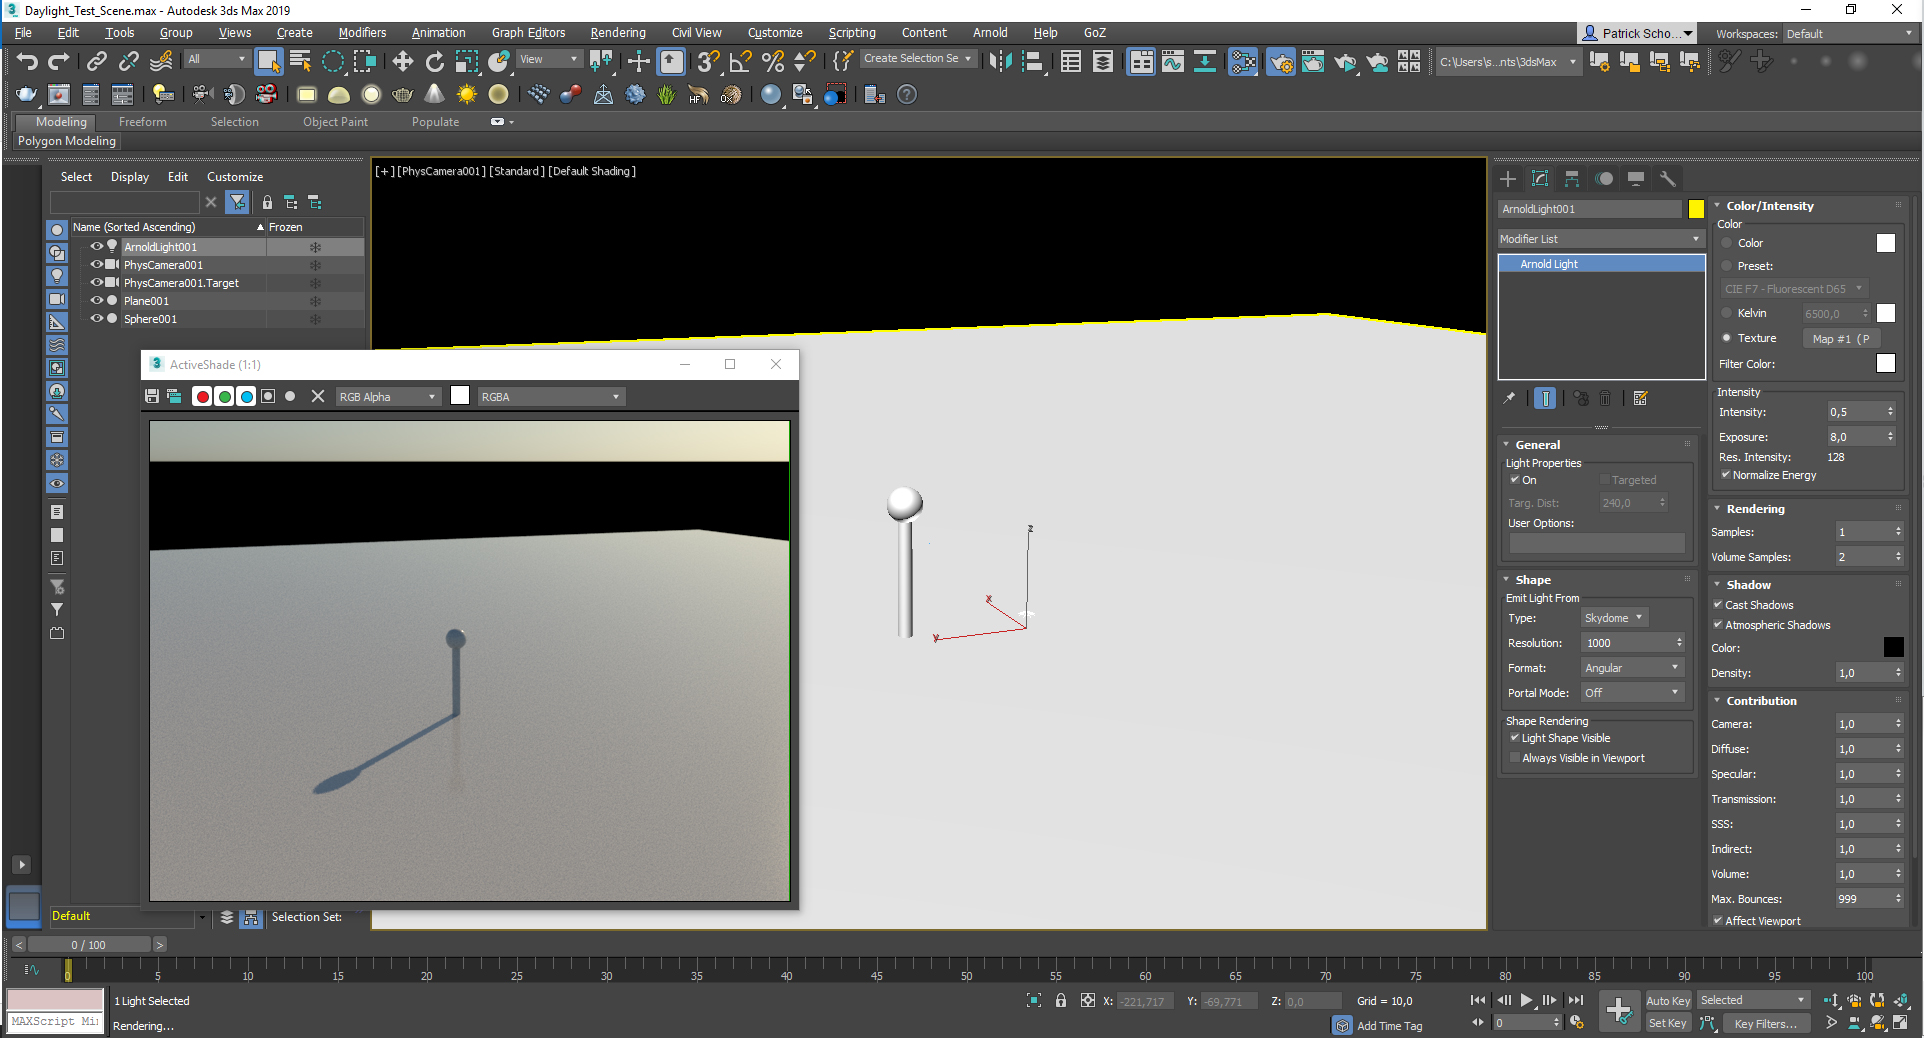Click the Filter Color swatch
The height and width of the screenshot is (1038, 1924).
(x=1886, y=363)
